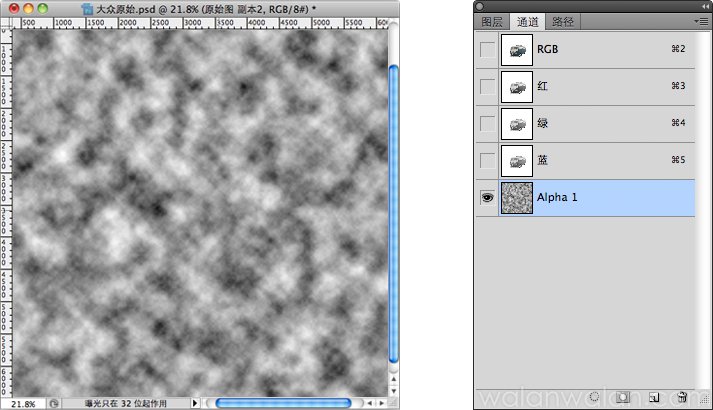Load channel as selection icon
Screen dimensions: 713x410
594,398
